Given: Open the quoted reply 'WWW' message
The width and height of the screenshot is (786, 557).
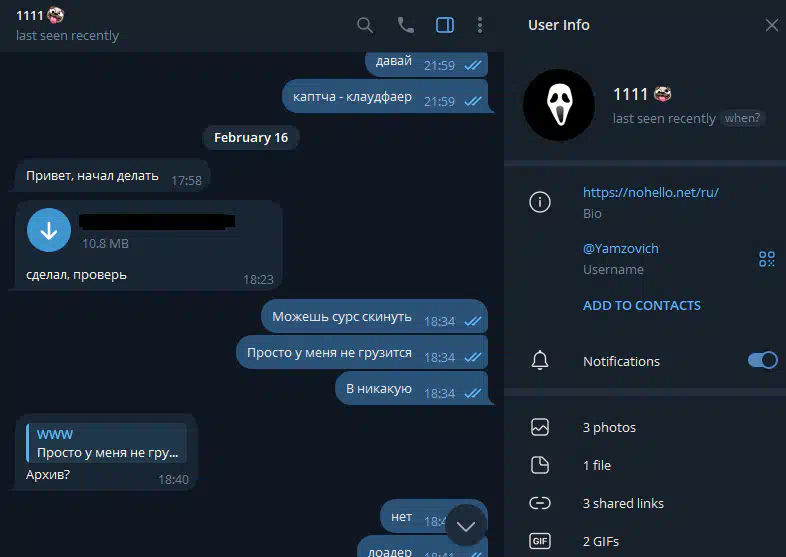Looking at the screenshot, I should coord(106,443).
